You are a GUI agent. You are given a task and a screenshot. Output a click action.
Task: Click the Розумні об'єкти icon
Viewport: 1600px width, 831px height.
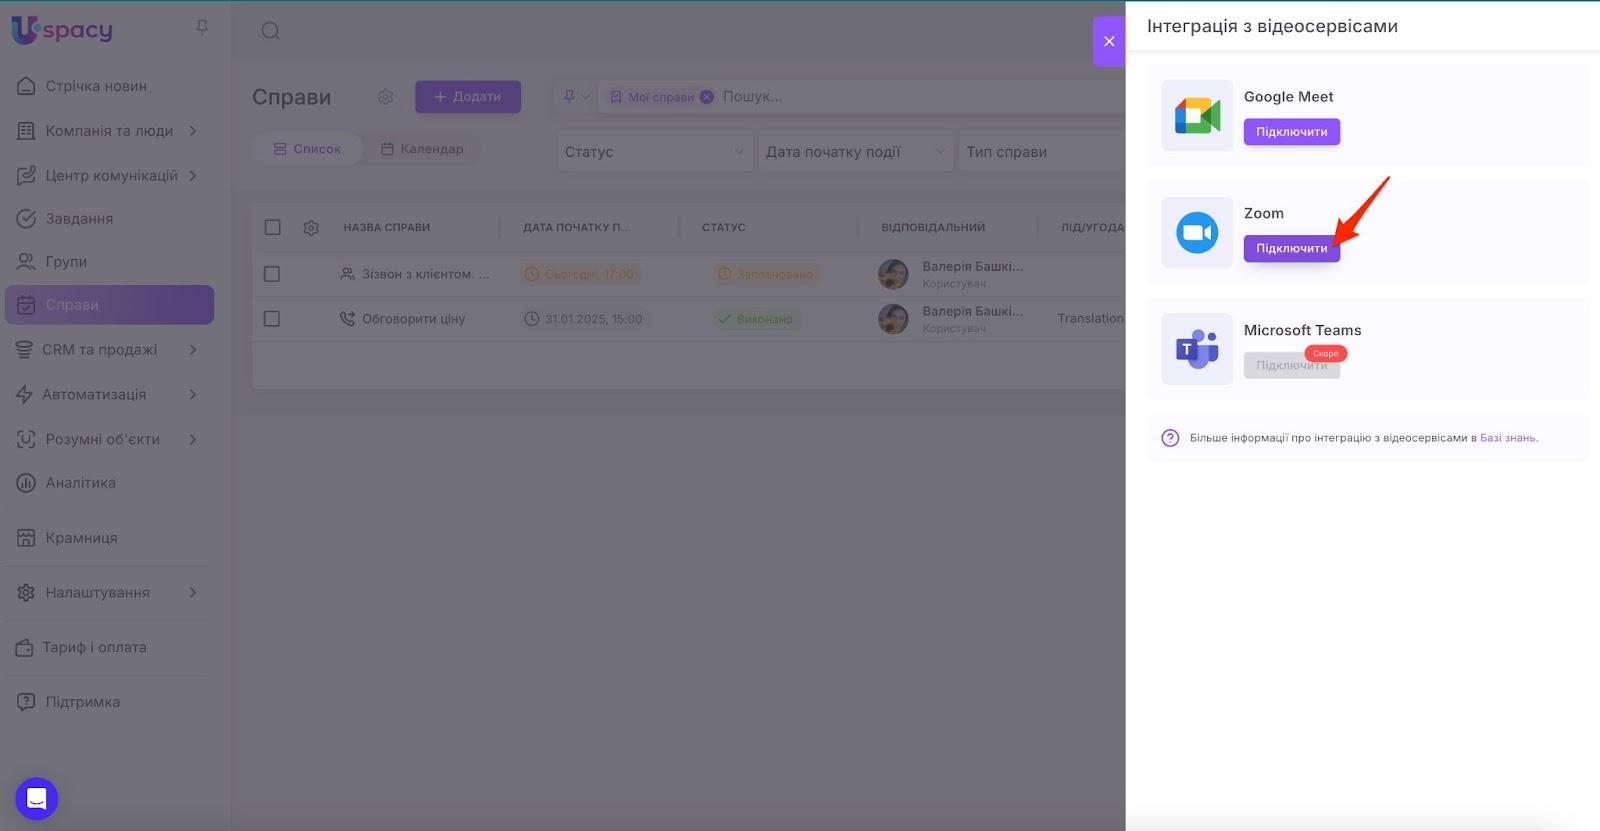click(26, 439)
